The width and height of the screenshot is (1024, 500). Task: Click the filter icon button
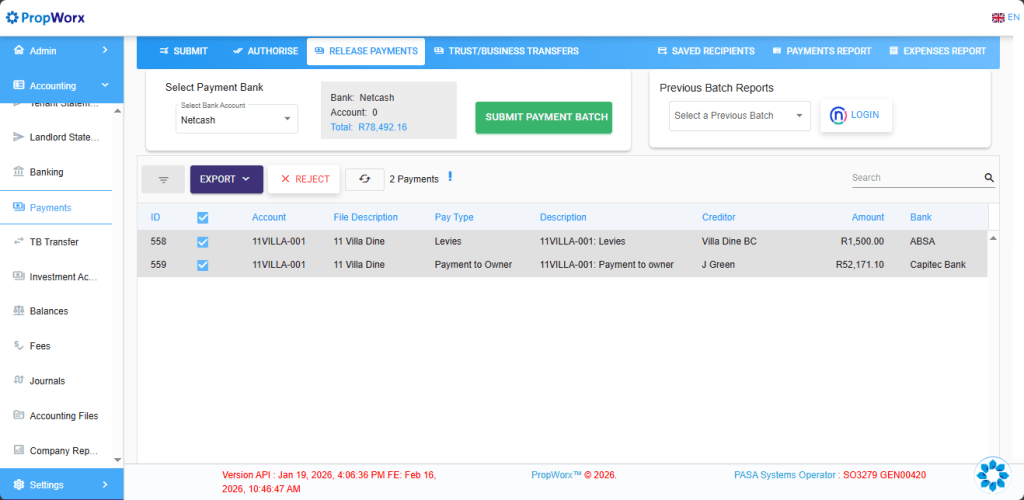pos(163,180)
